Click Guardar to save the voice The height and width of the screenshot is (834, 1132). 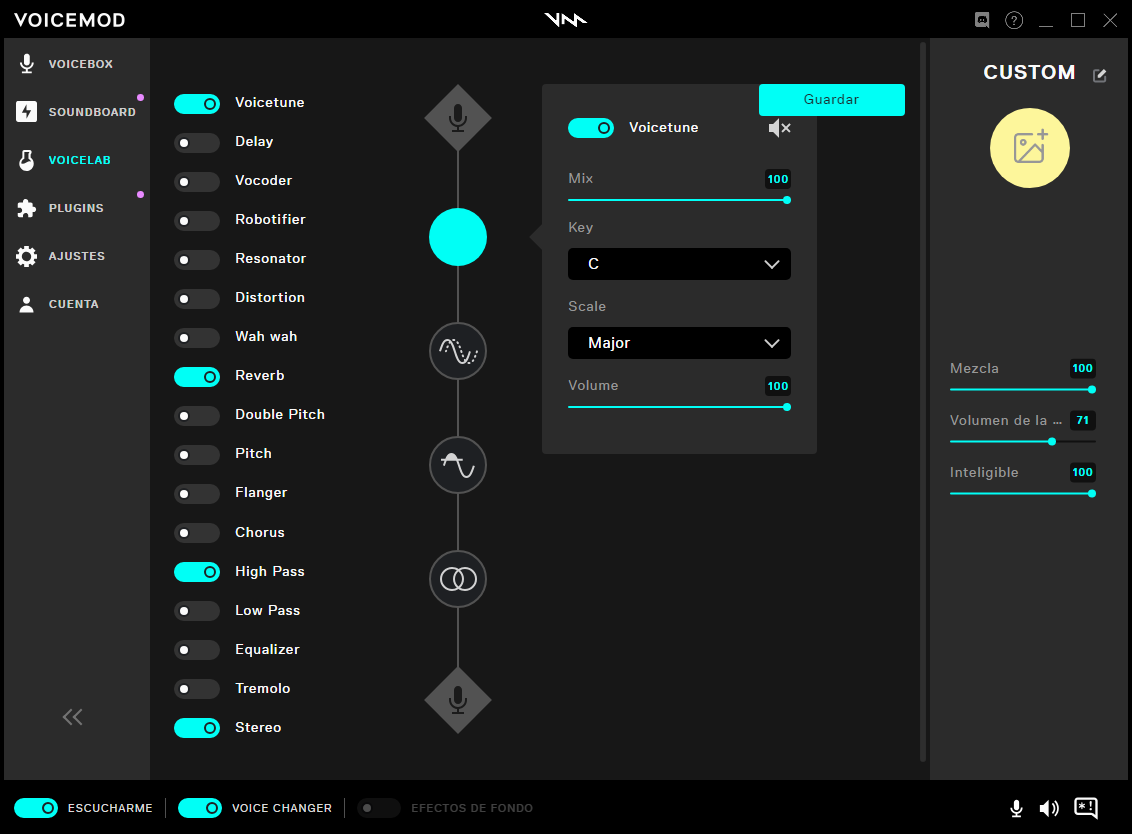[832, 100]
